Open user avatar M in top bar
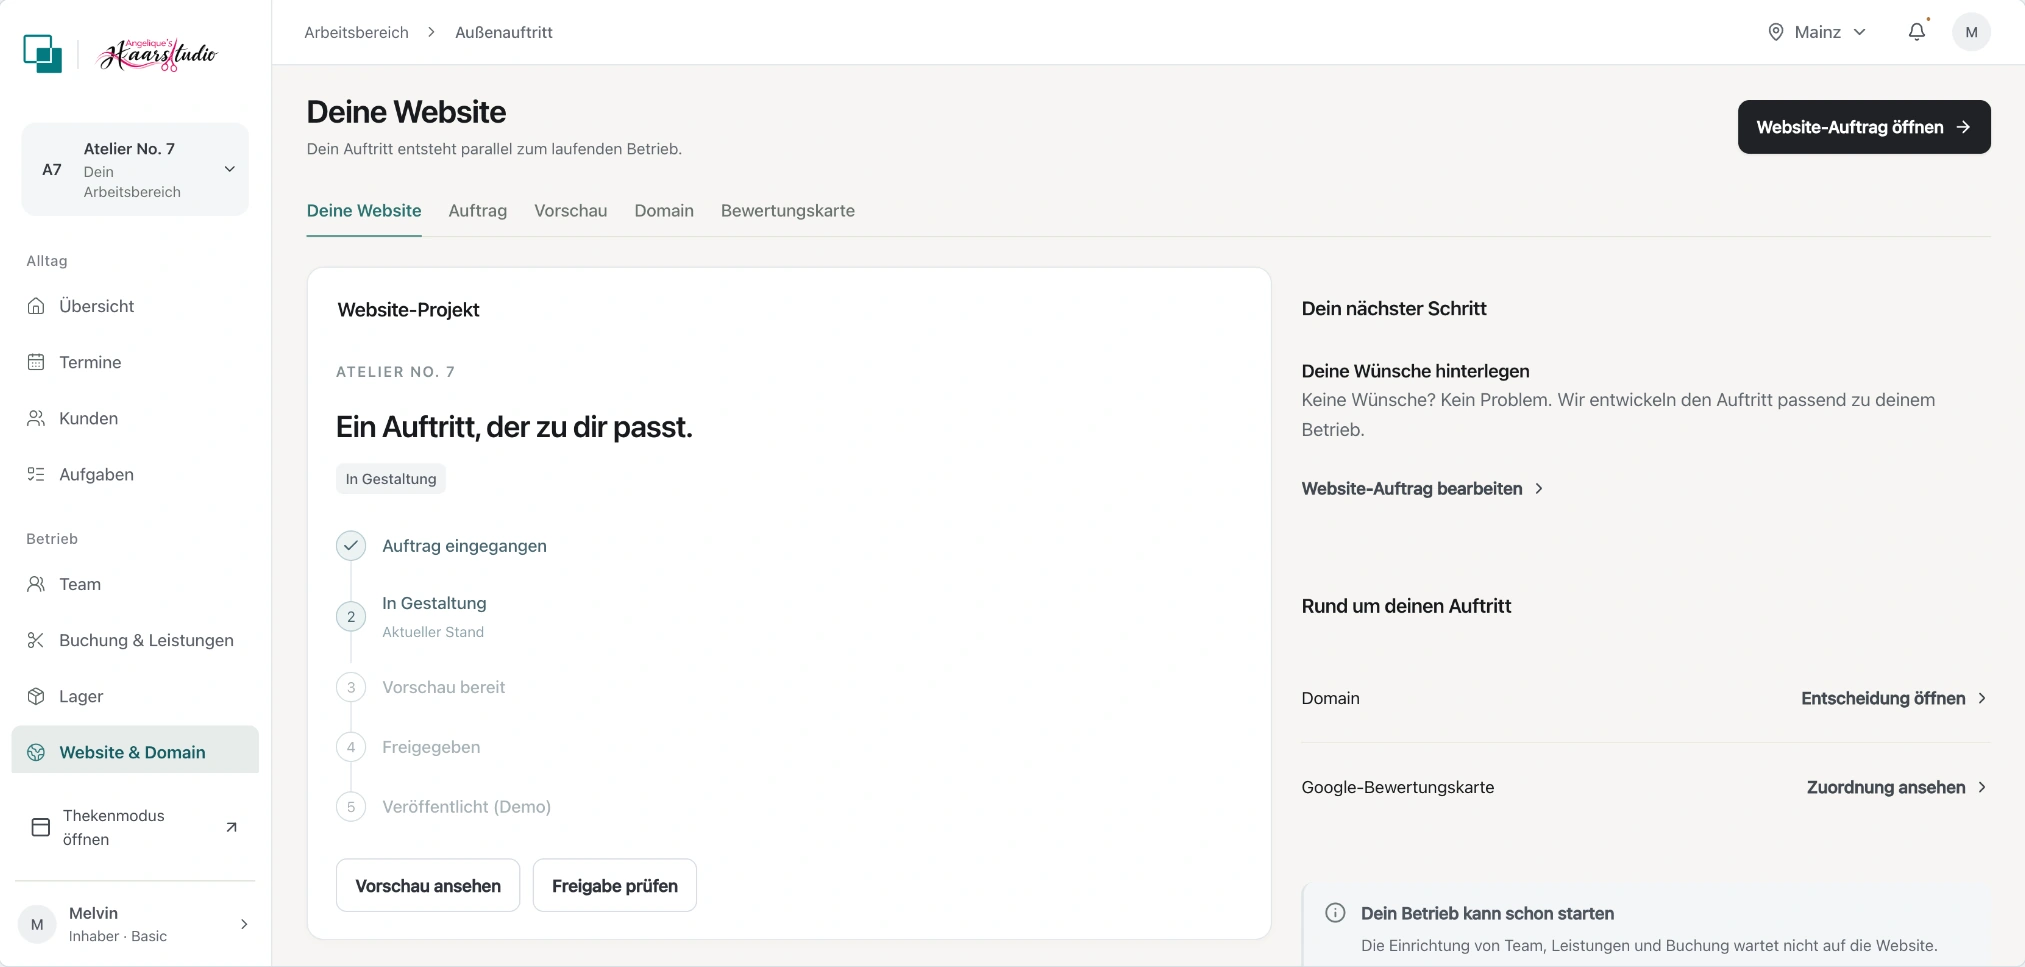Viewport: 2025px width, 967px height. pyautogui.click(x=1971, y=32)
